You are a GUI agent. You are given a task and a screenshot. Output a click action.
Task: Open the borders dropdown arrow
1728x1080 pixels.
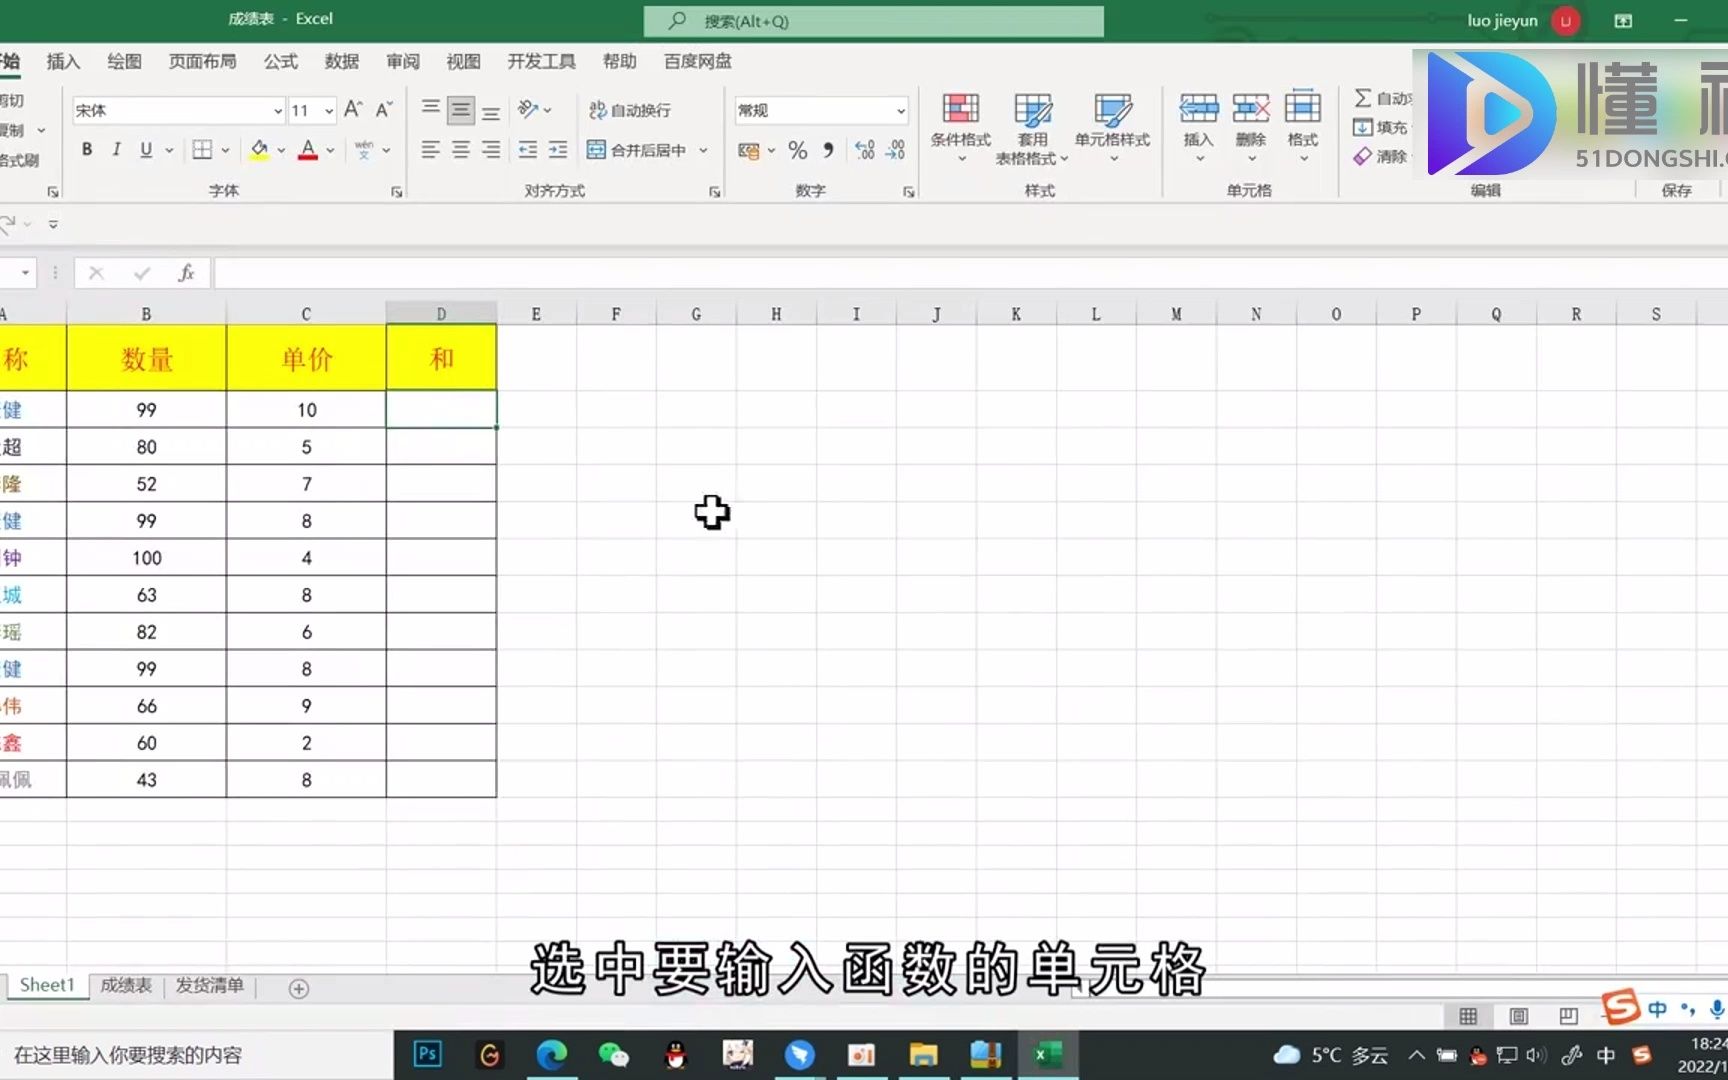(x=226, y=150)
